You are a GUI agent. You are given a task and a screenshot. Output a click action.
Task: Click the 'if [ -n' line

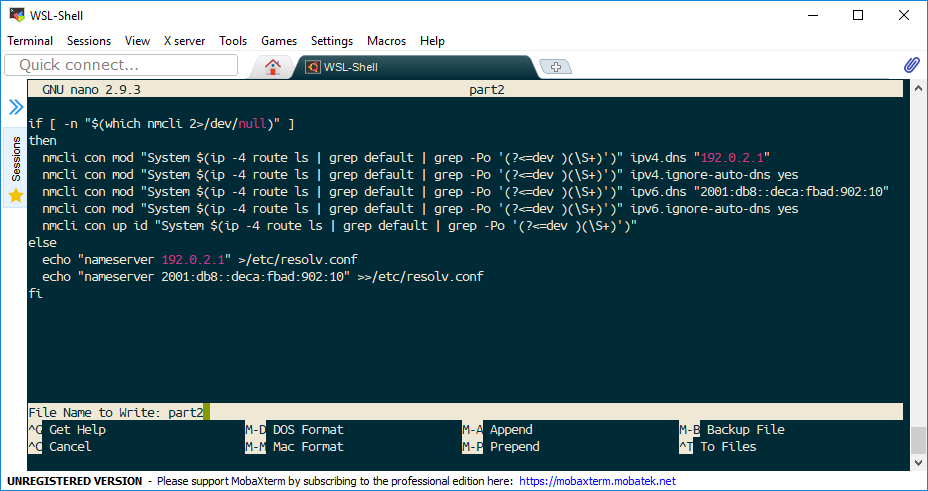pyautogui.click(x=162, y=124)
